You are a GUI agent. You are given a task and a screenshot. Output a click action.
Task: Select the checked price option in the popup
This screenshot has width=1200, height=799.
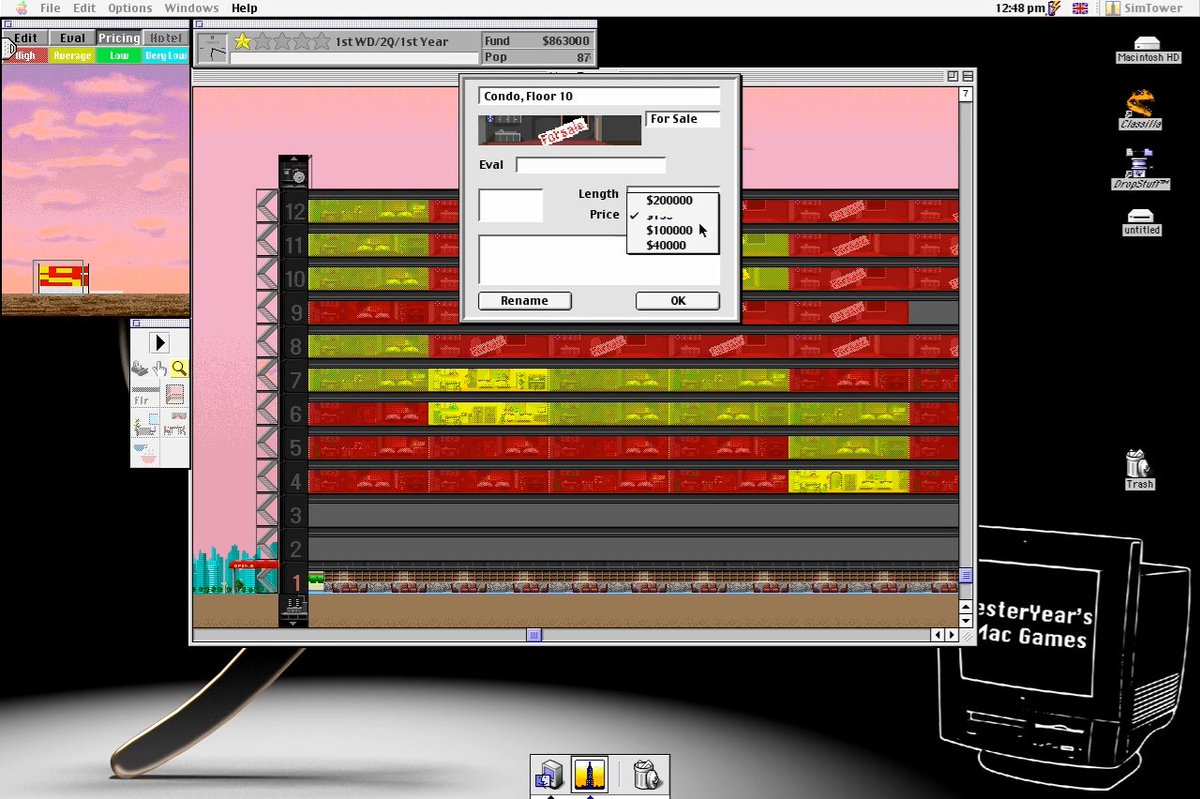click(x=672, y=215)
